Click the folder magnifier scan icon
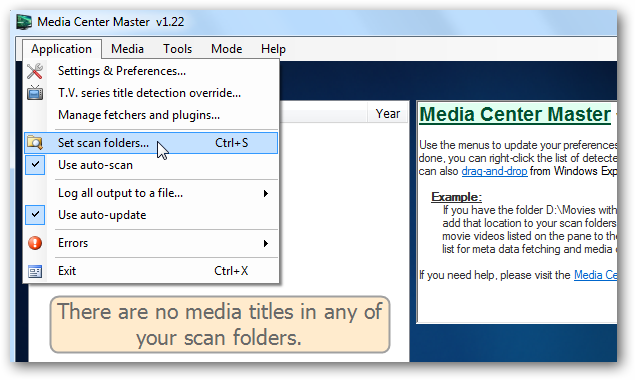Screen dimensions: 635x380 click(x=35, y=143)
